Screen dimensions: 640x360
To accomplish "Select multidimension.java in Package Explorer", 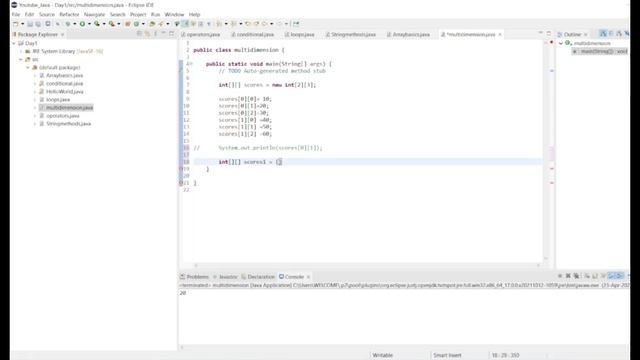I will coord(66,108).
